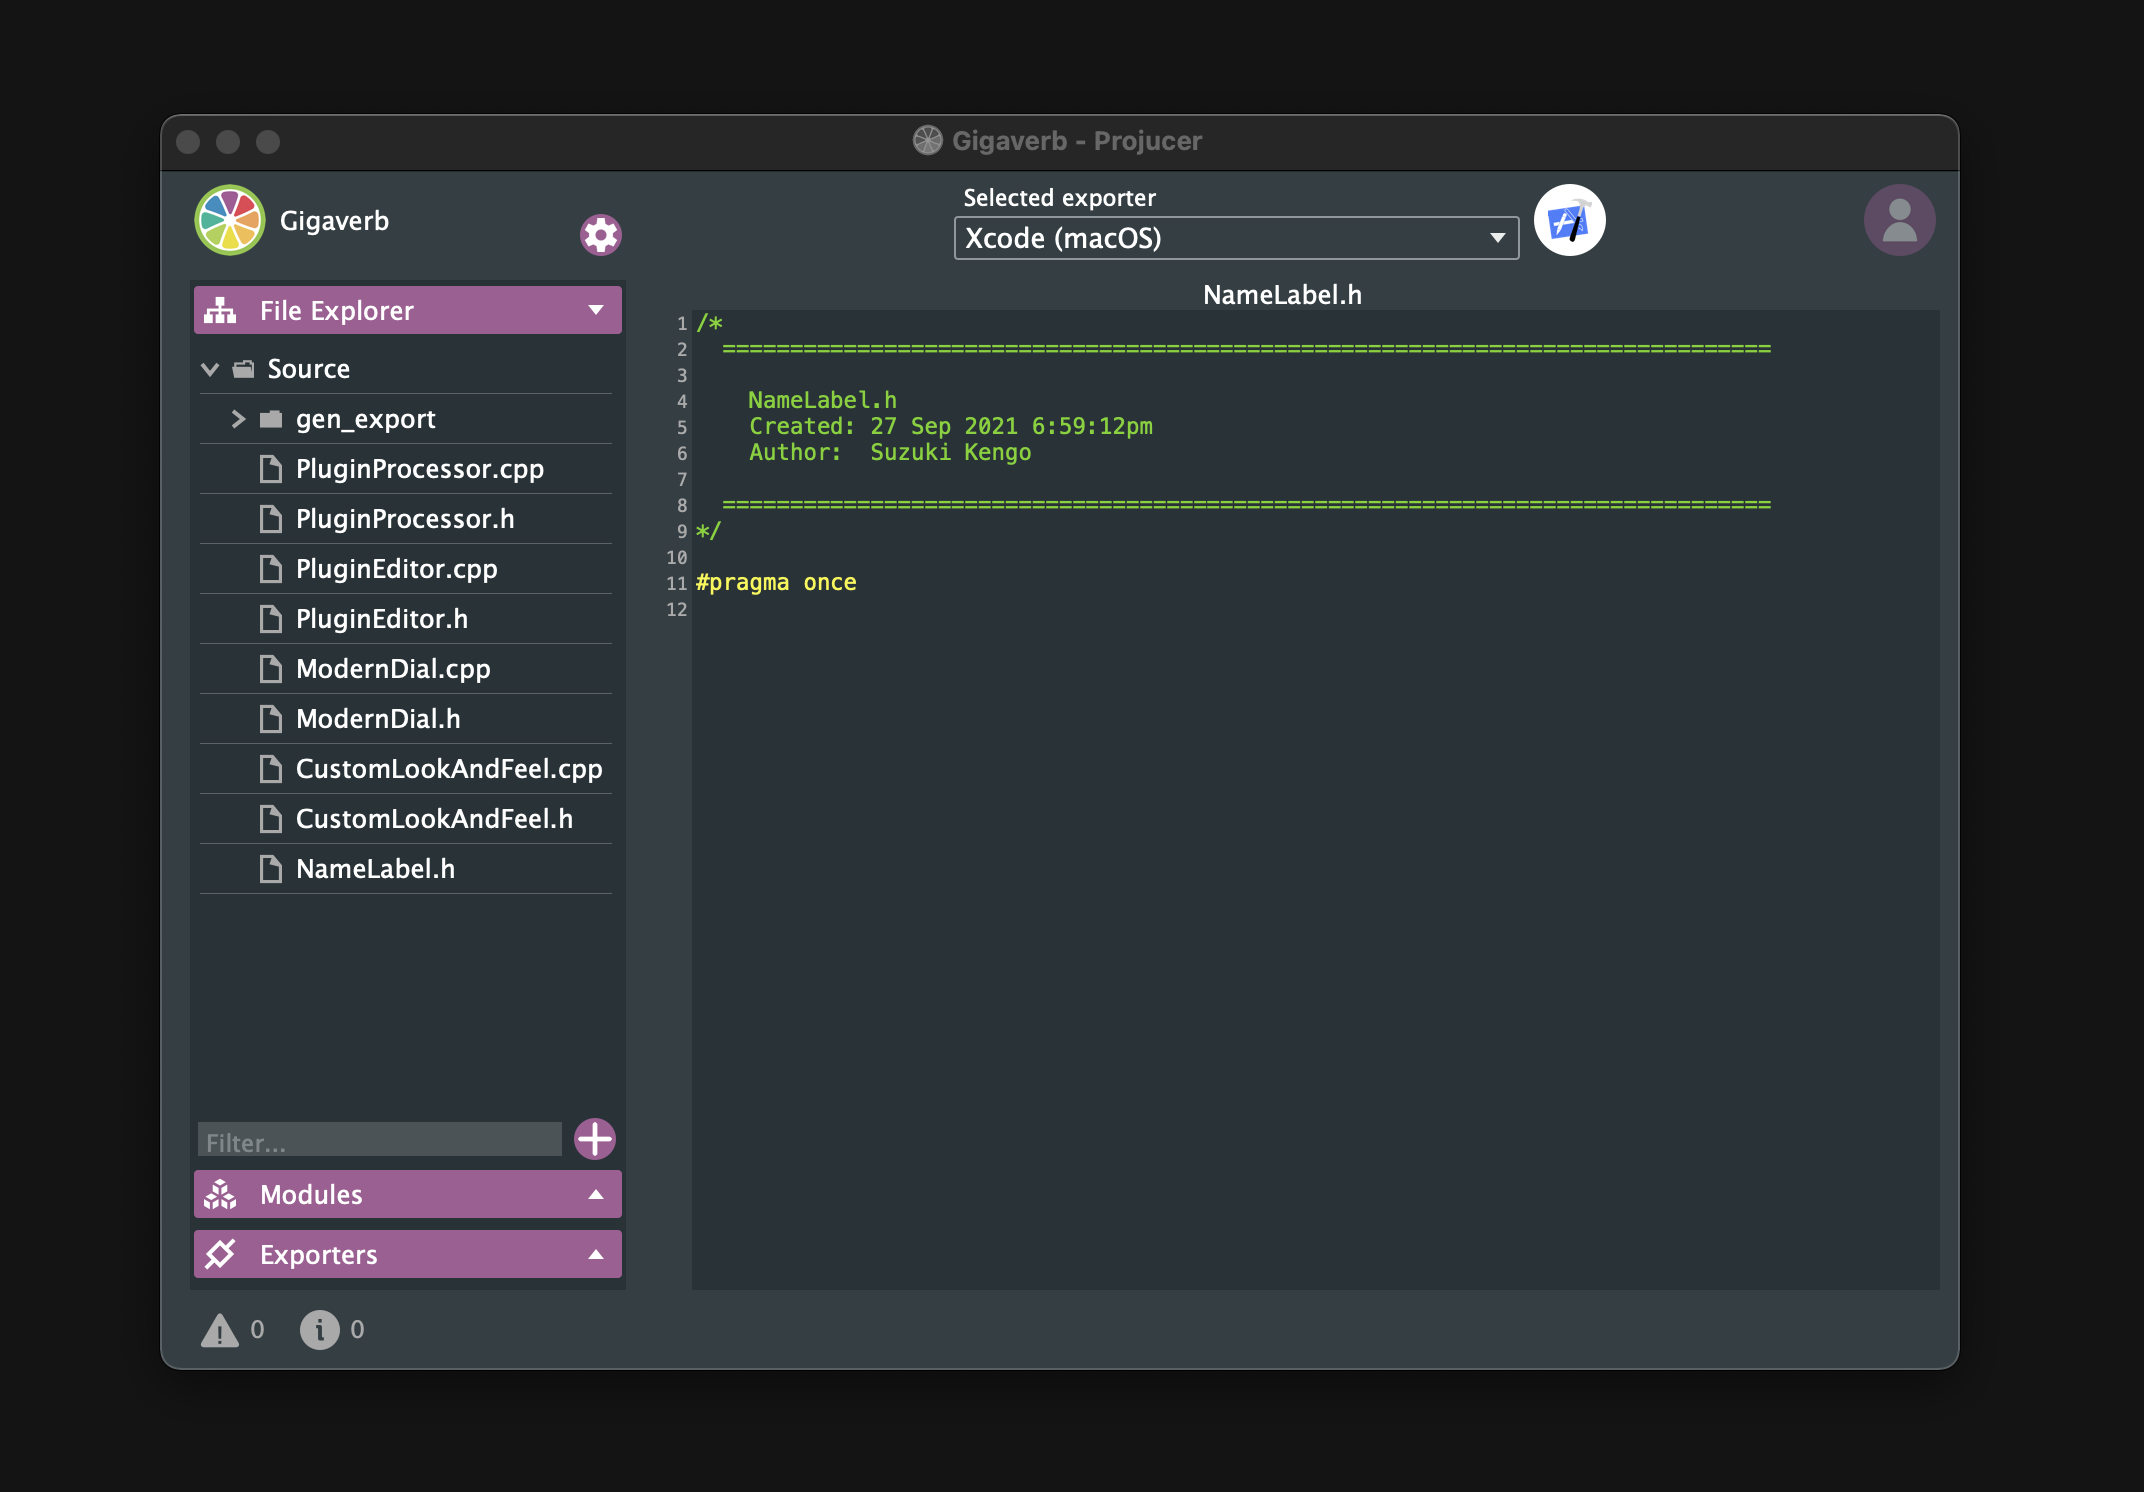Screen dimensions: 2144x1492
Task: Click file icon beside PluginEditor.cpp
Action: pyautogui.click(x=271, y=569)
